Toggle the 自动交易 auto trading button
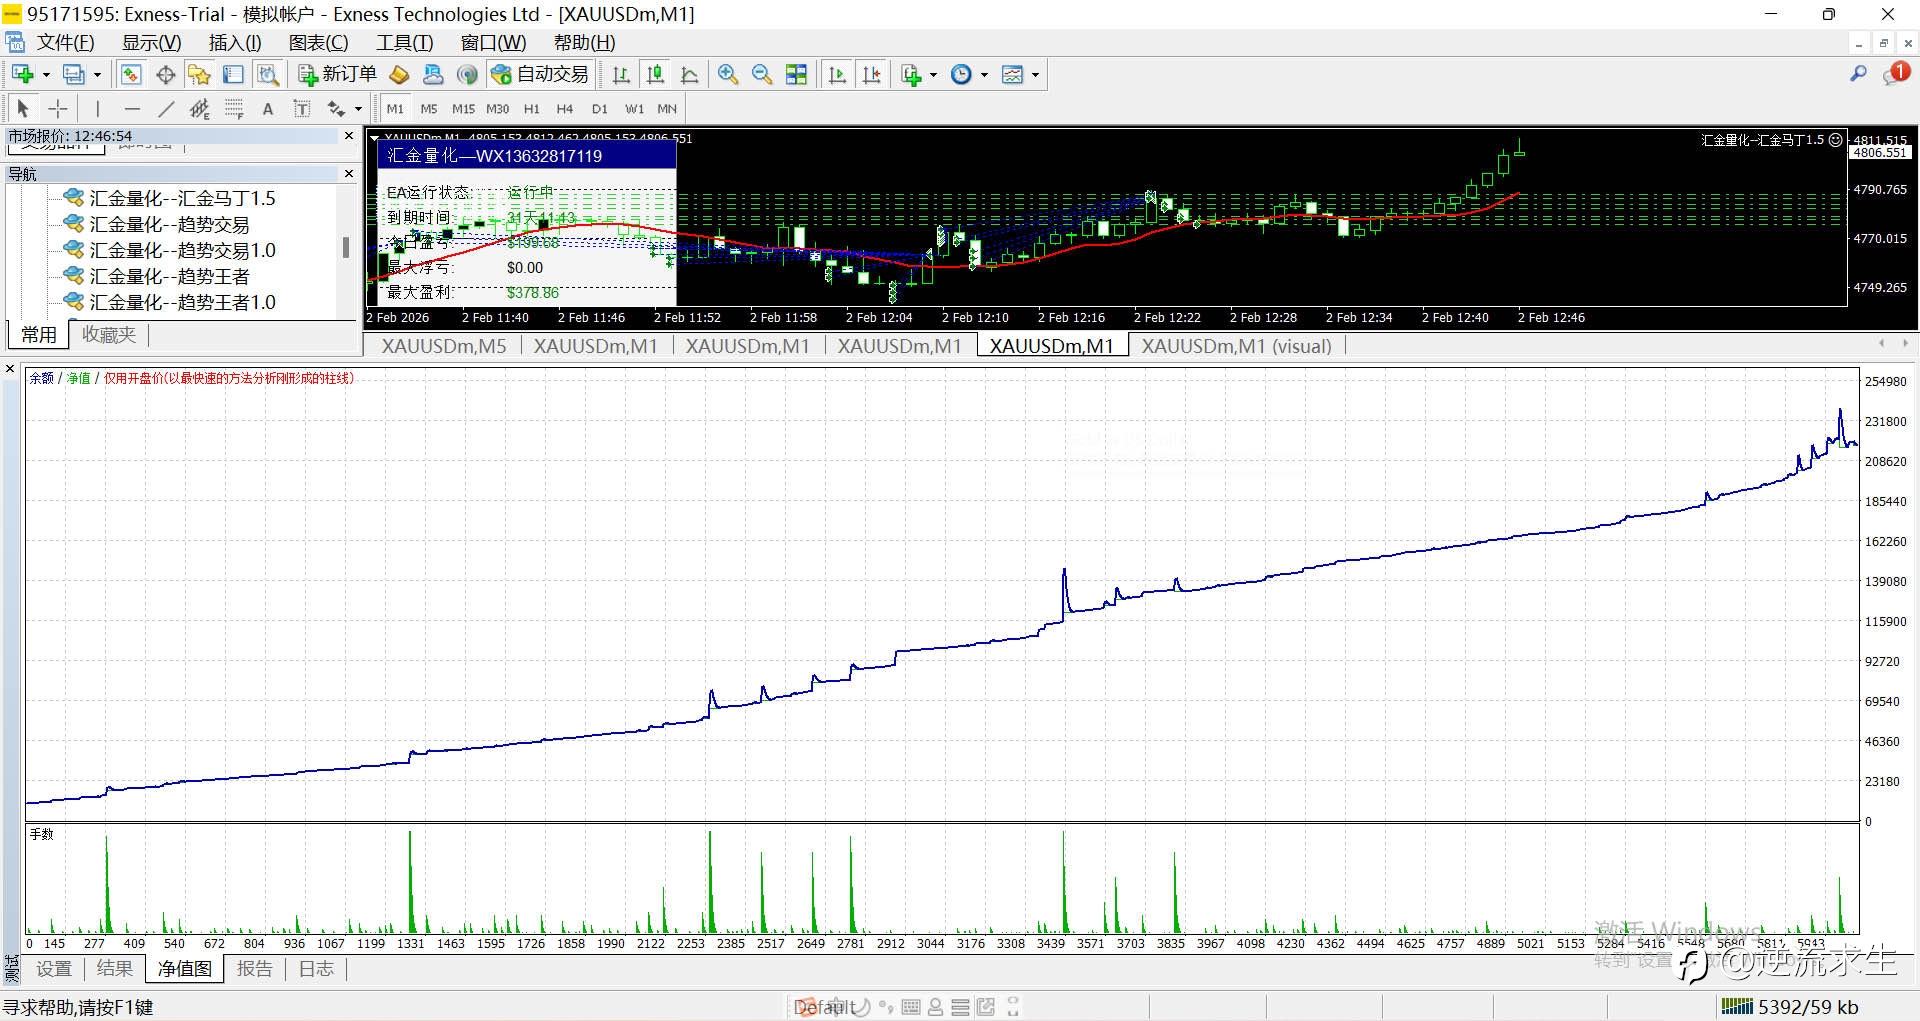The width and height of the screenshot is (1920, 1021). coord(541,75)
